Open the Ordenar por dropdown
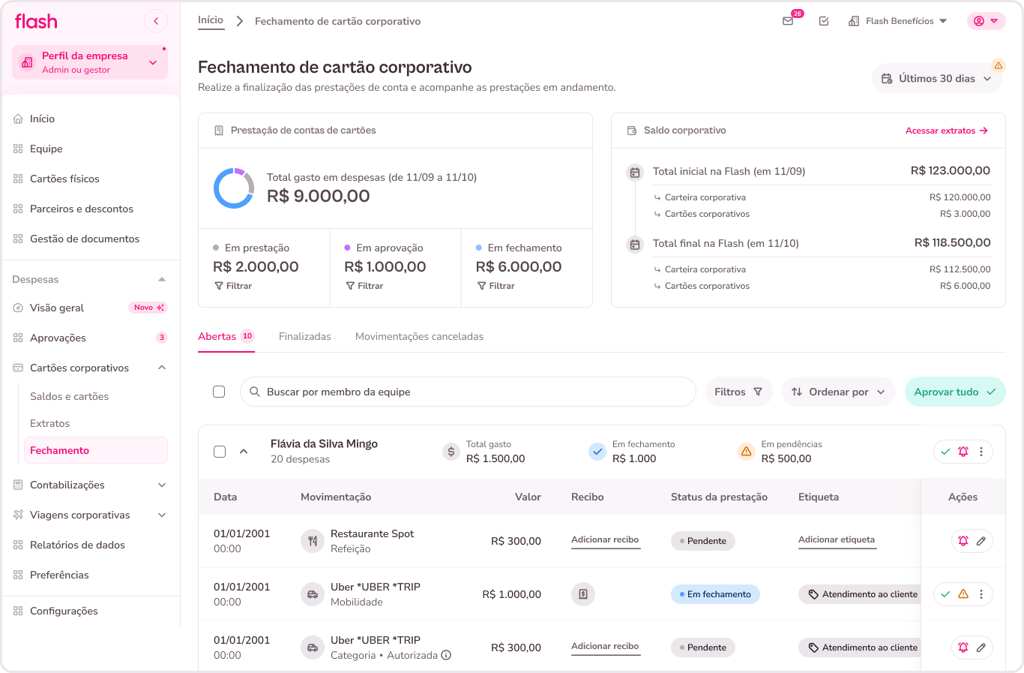Image resolution: width=1024 pixels, height=673 pixels. coord(838,392)
